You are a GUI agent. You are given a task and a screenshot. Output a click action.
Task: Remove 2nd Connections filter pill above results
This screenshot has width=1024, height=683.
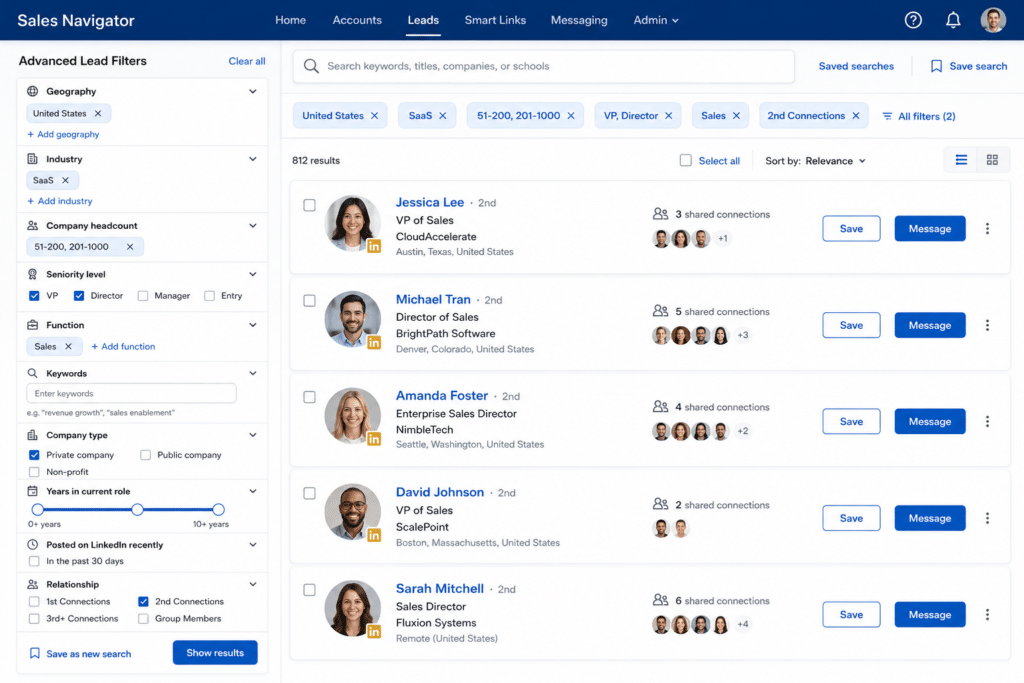pyautogui.click(x=856, y=116)
